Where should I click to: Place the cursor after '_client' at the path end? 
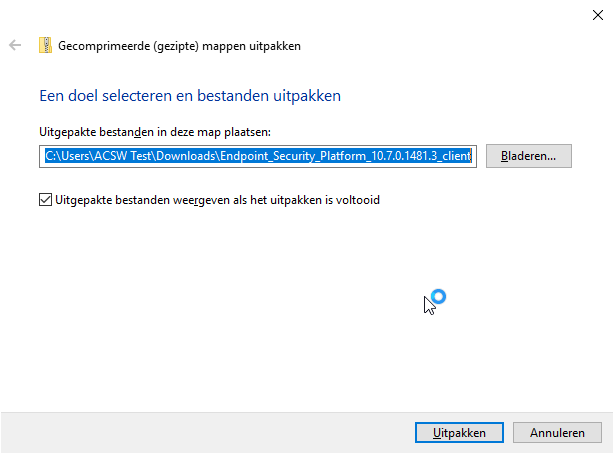click(x=472, y=156)
